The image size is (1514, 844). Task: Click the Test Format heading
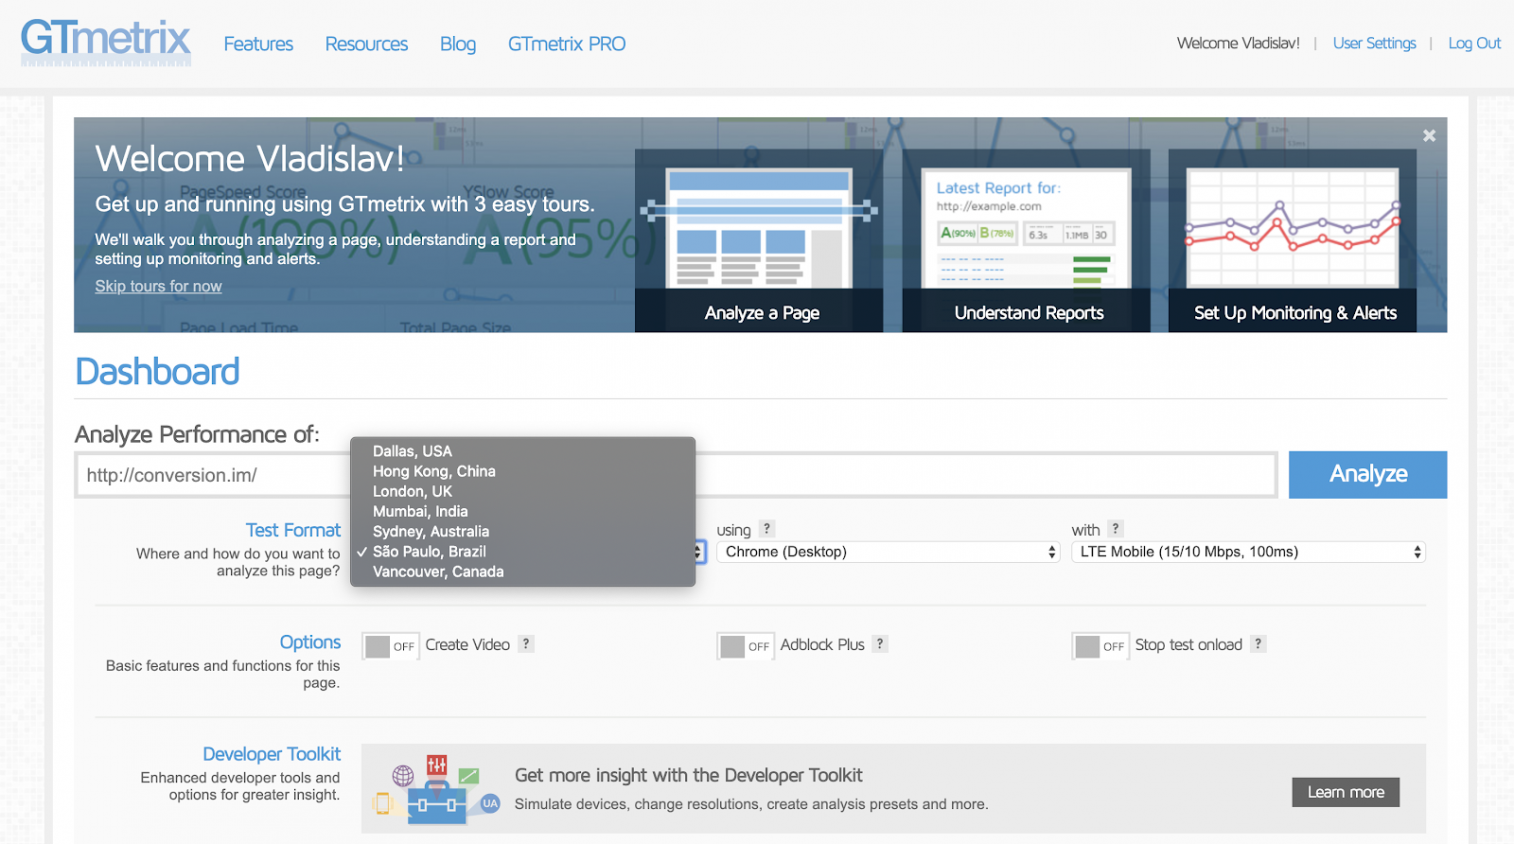[293, 530]
